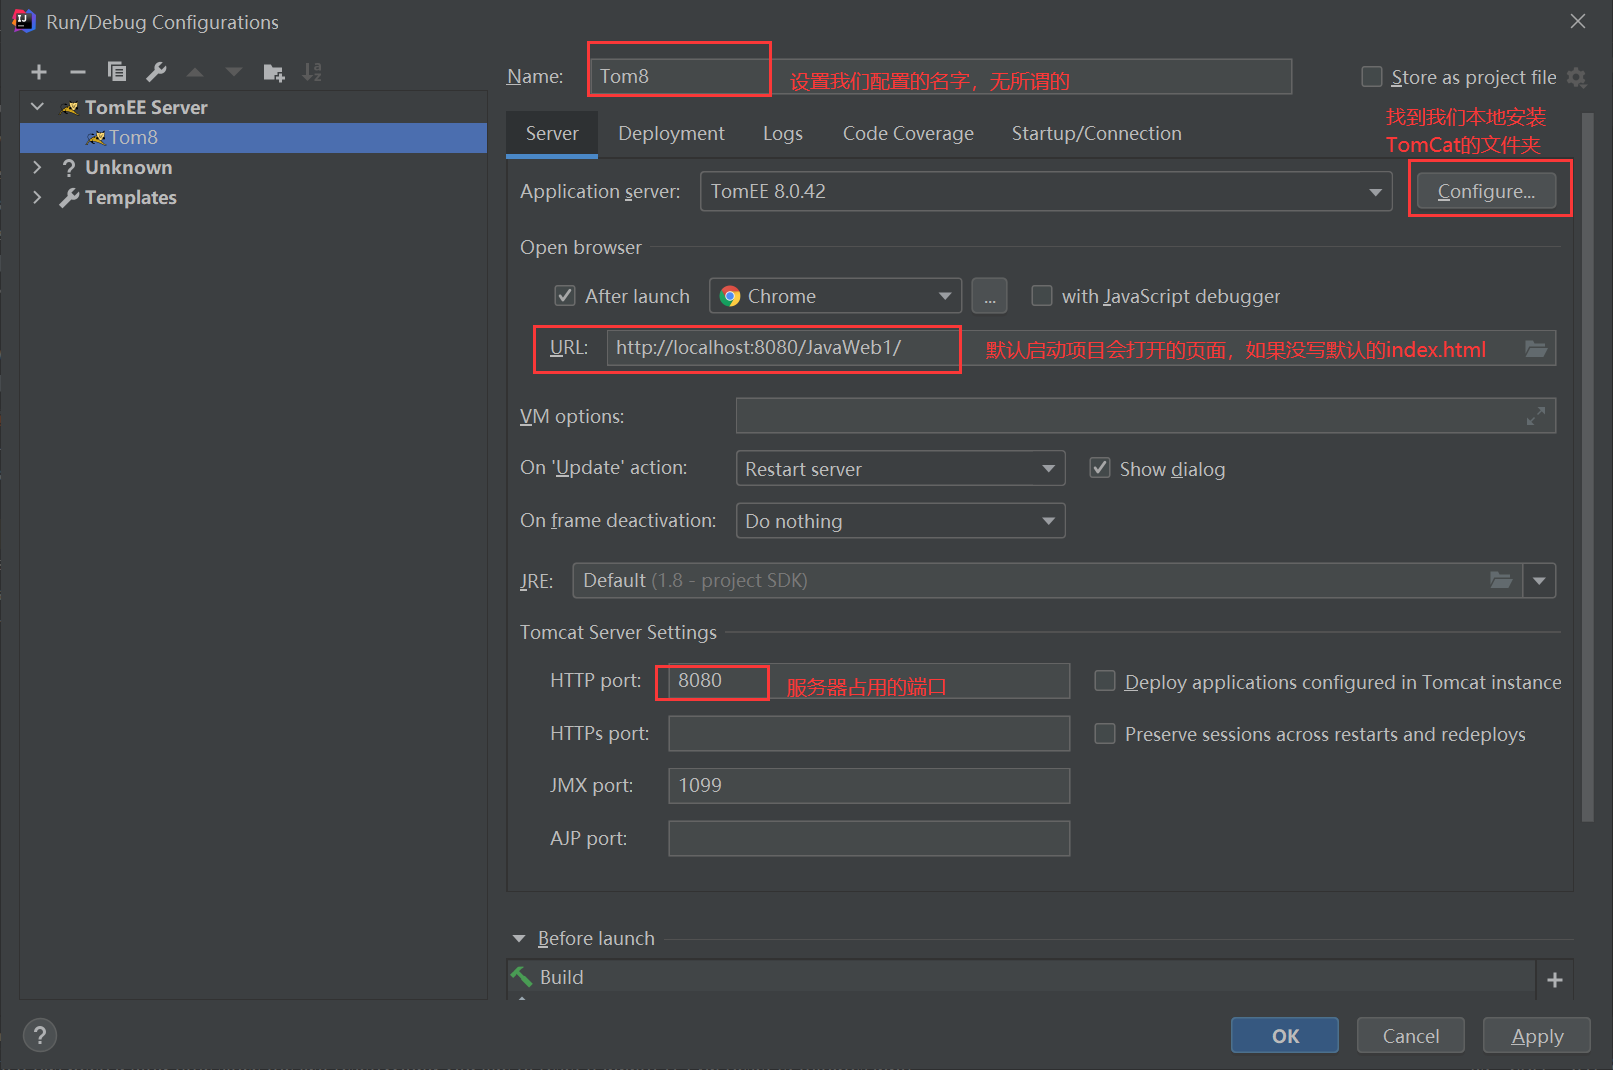Click the HTTPs port field
The height and width of the screenshot is (1070, 1613).
(x=869, y=733)
